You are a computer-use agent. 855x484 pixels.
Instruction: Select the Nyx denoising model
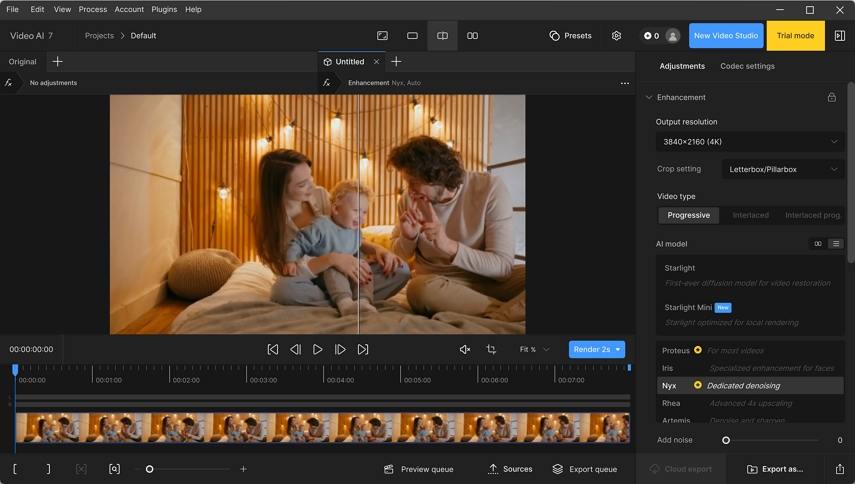[x=749, y=385]
